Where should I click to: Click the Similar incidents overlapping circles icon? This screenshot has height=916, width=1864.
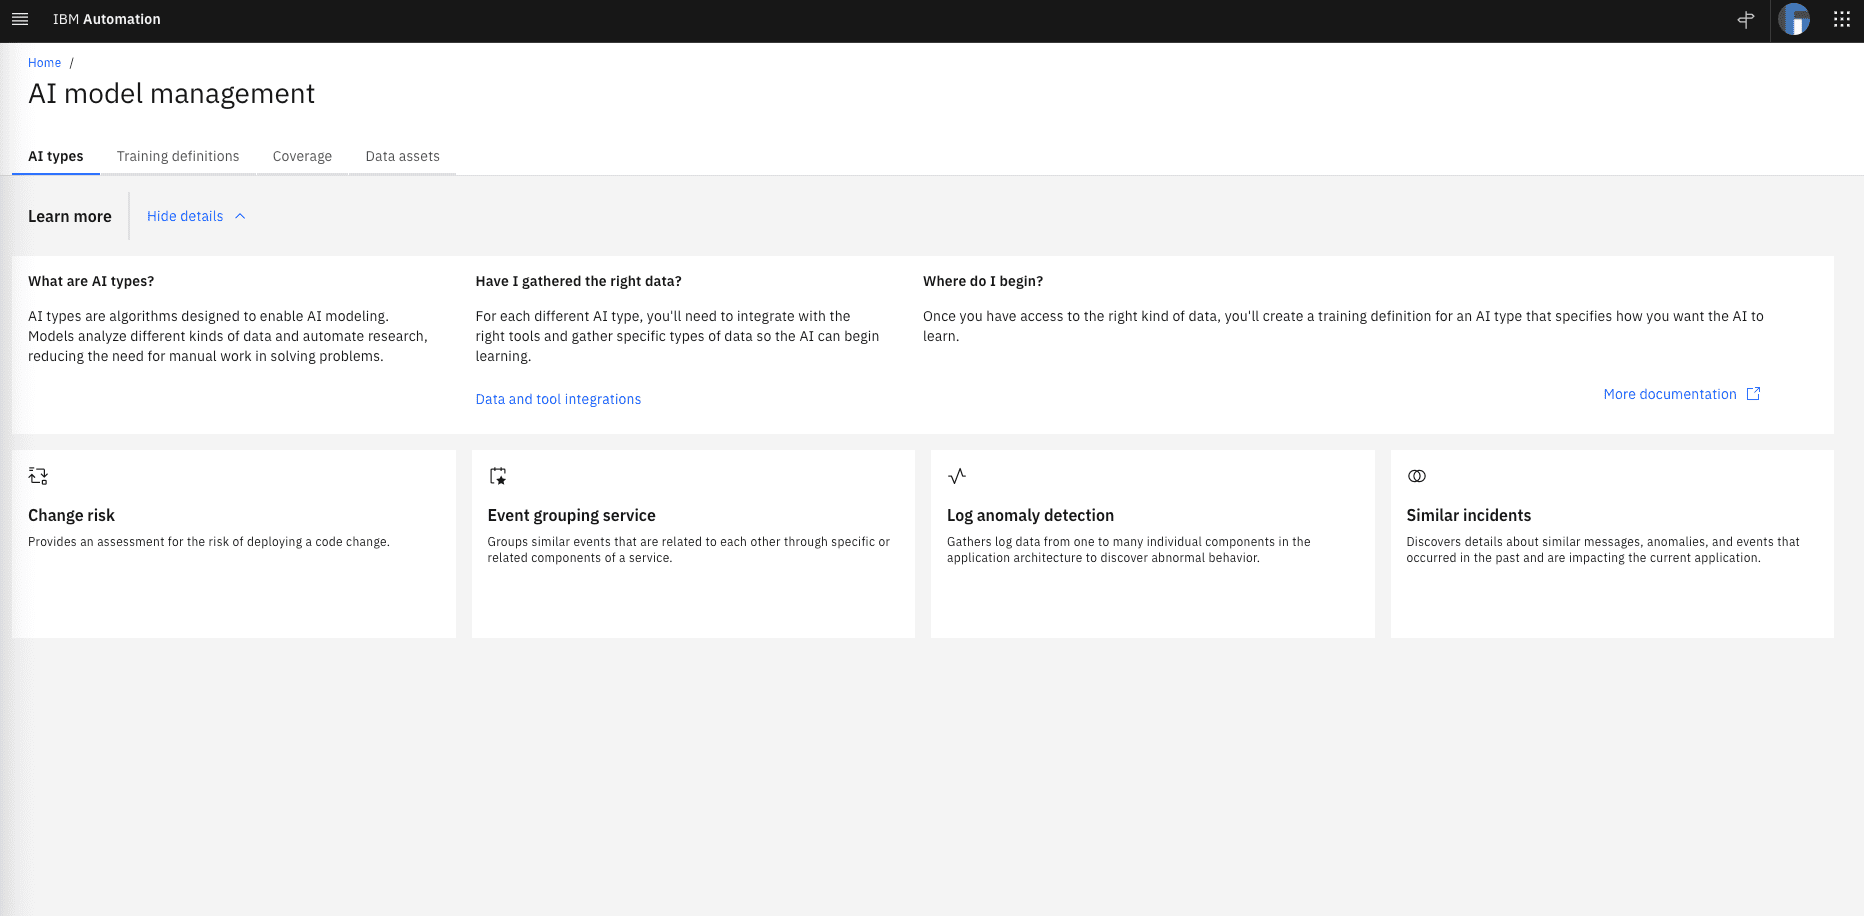(x=1417, y=476)
